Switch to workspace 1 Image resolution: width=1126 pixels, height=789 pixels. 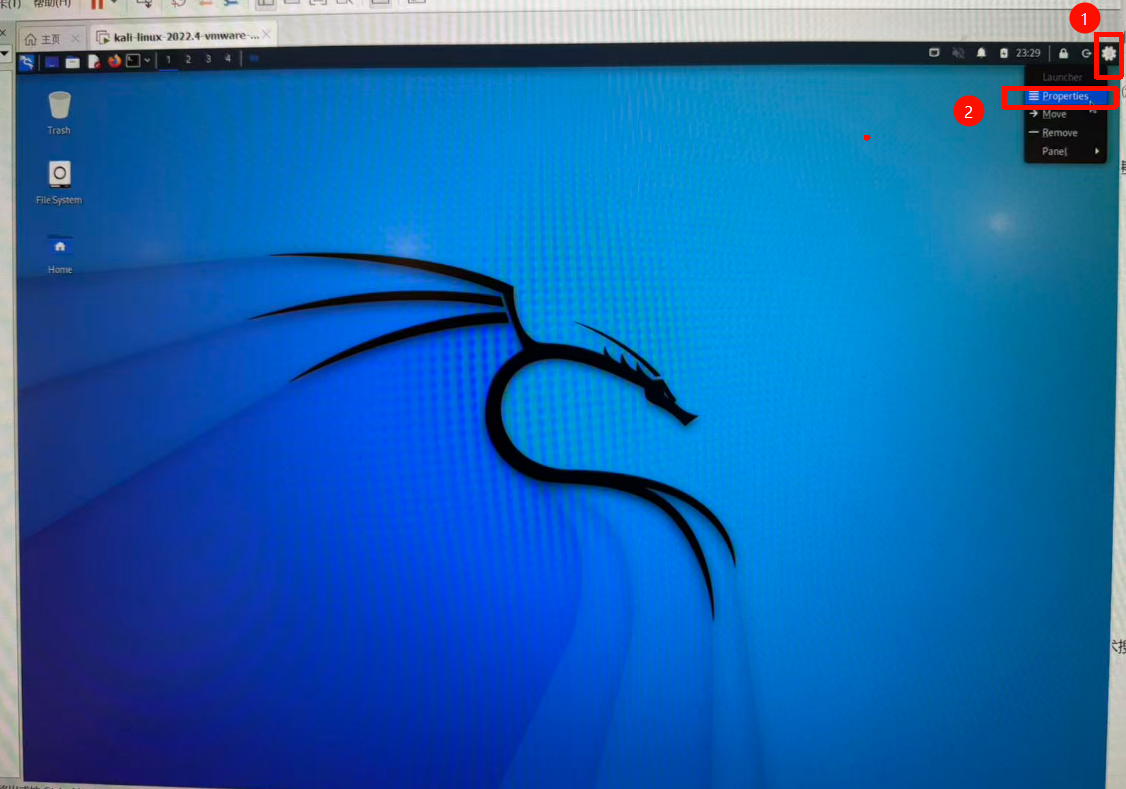click(169, 60)
